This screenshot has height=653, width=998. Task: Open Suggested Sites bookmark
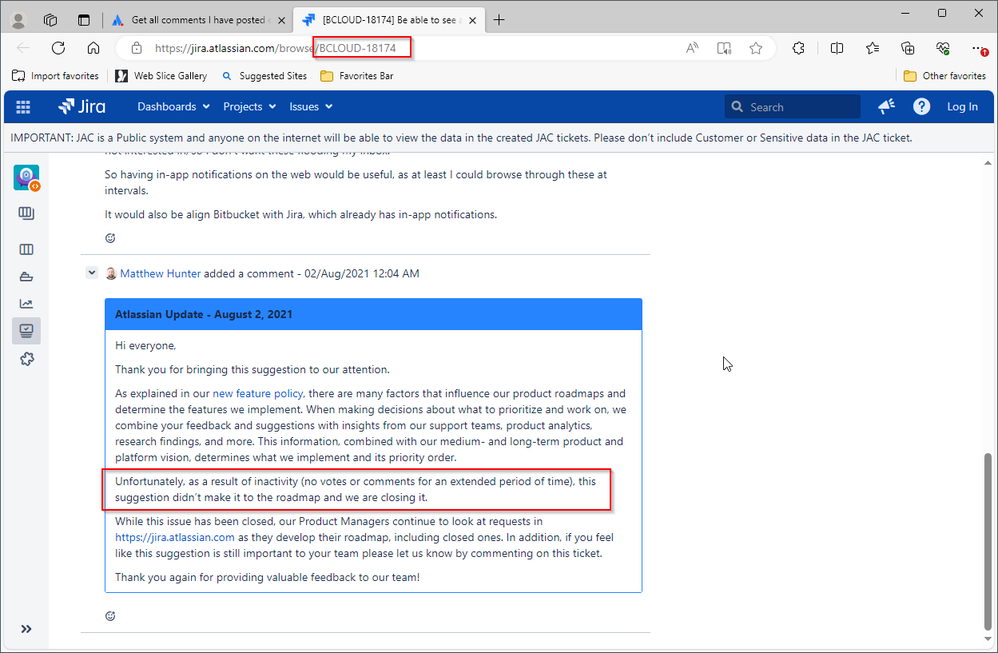pos(264,76)
